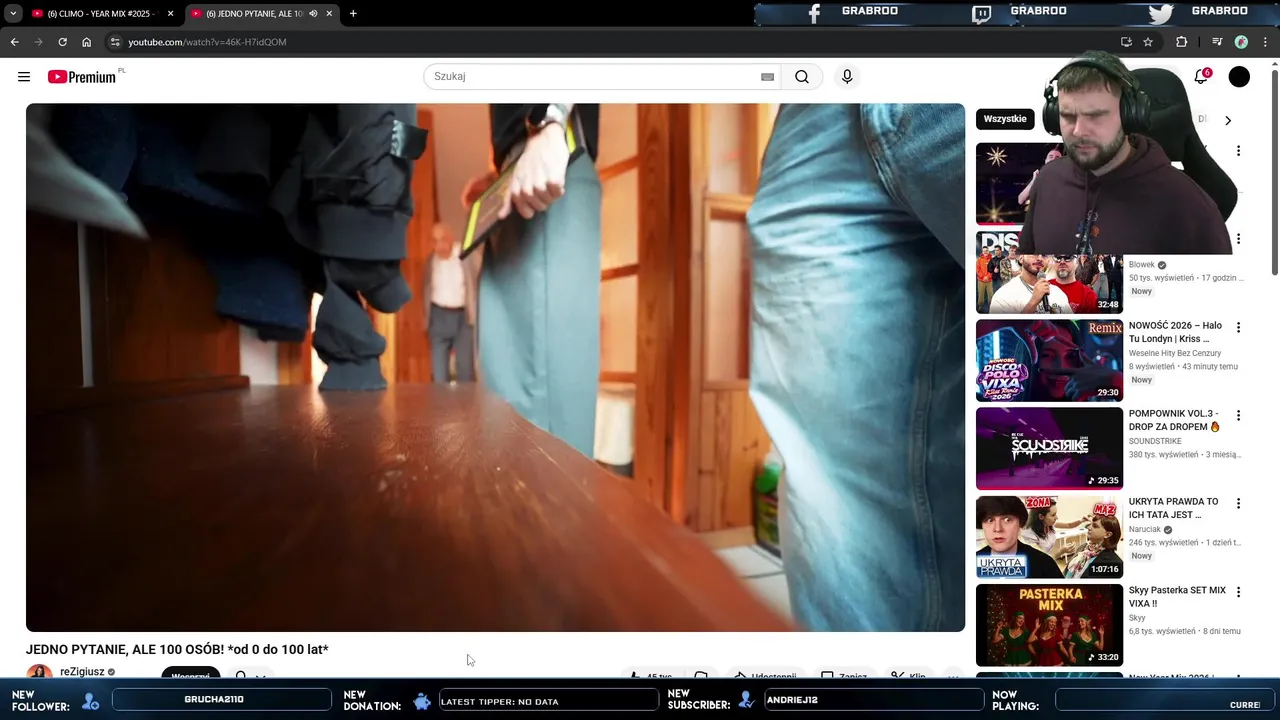Screen dimensions: 1280x720
Task: Click the Twitter GRABROO overlay badge
Action: point(1198,12)
